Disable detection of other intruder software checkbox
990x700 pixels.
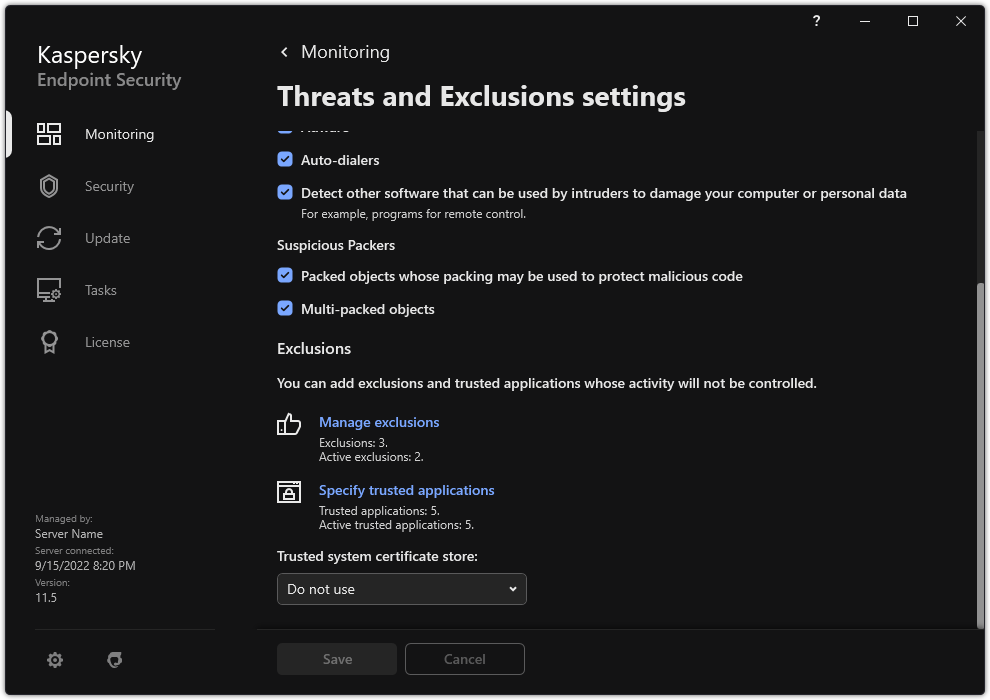pyautogui.click(x=285, y=193)
